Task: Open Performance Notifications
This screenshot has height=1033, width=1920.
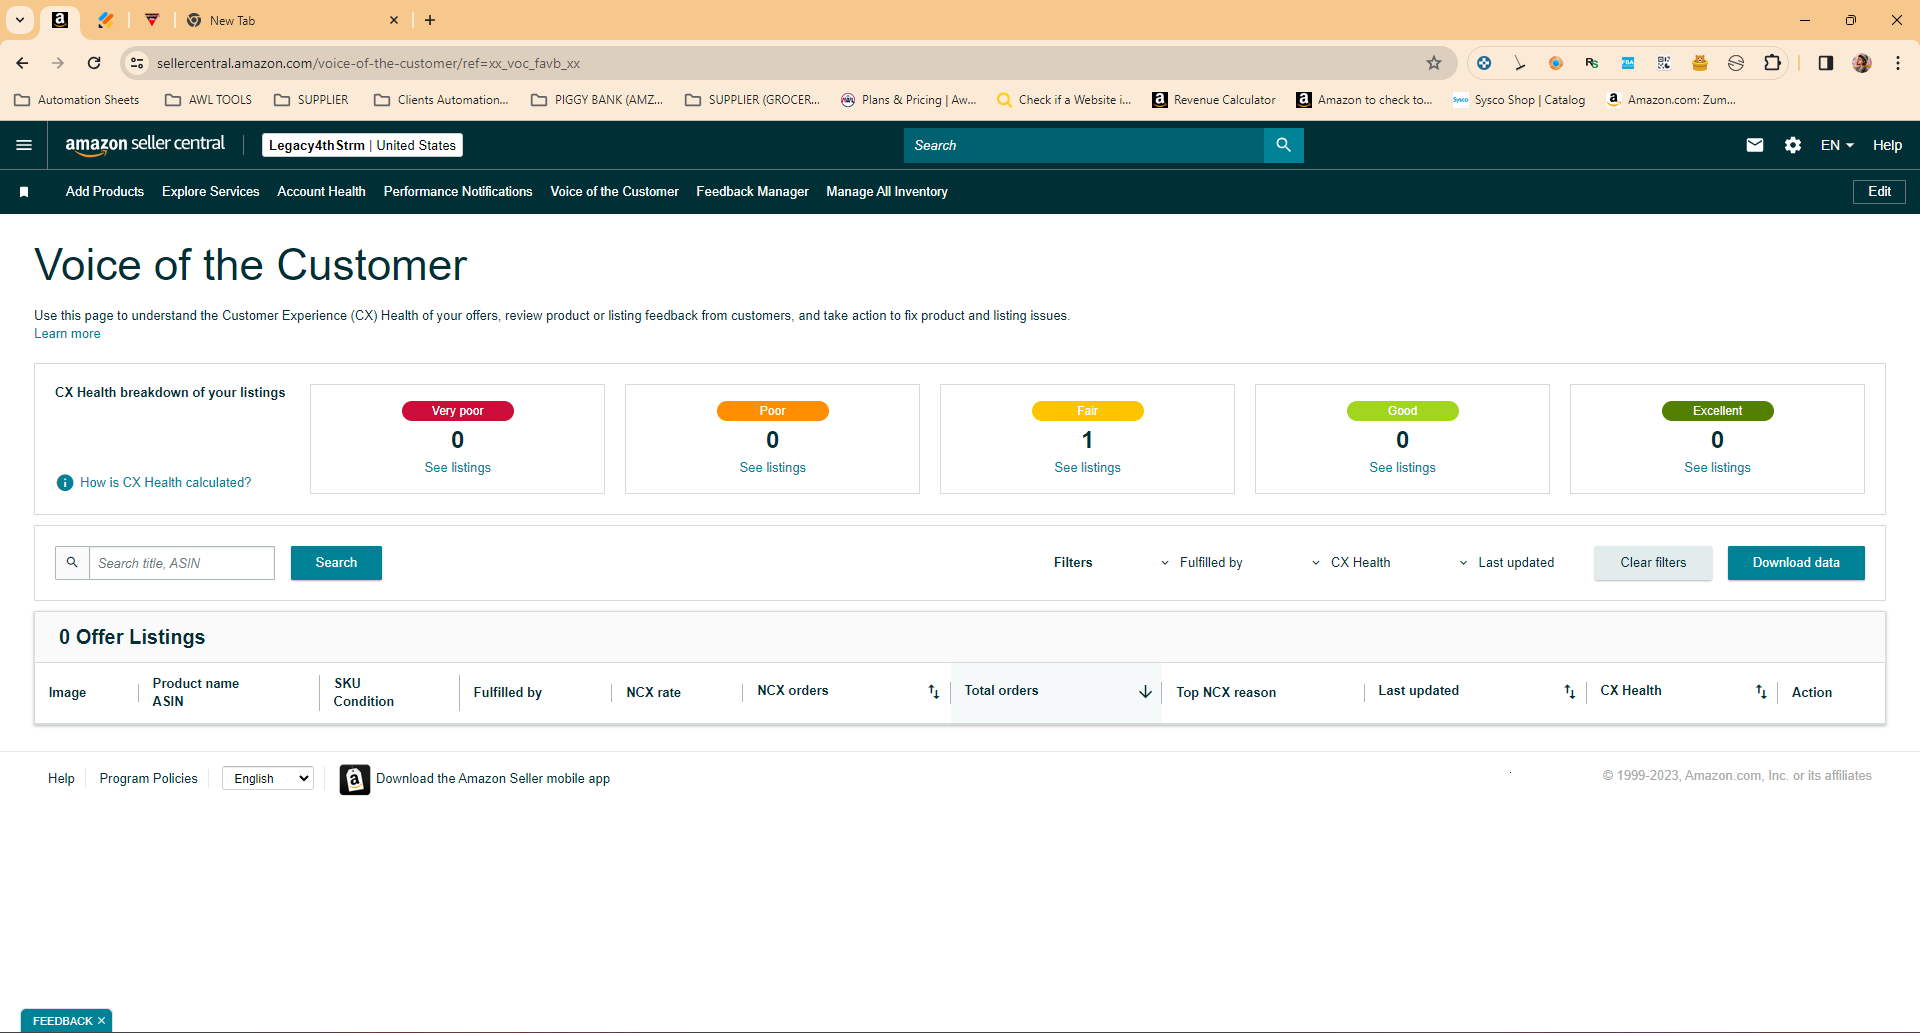Action: [x=458, y=192]
